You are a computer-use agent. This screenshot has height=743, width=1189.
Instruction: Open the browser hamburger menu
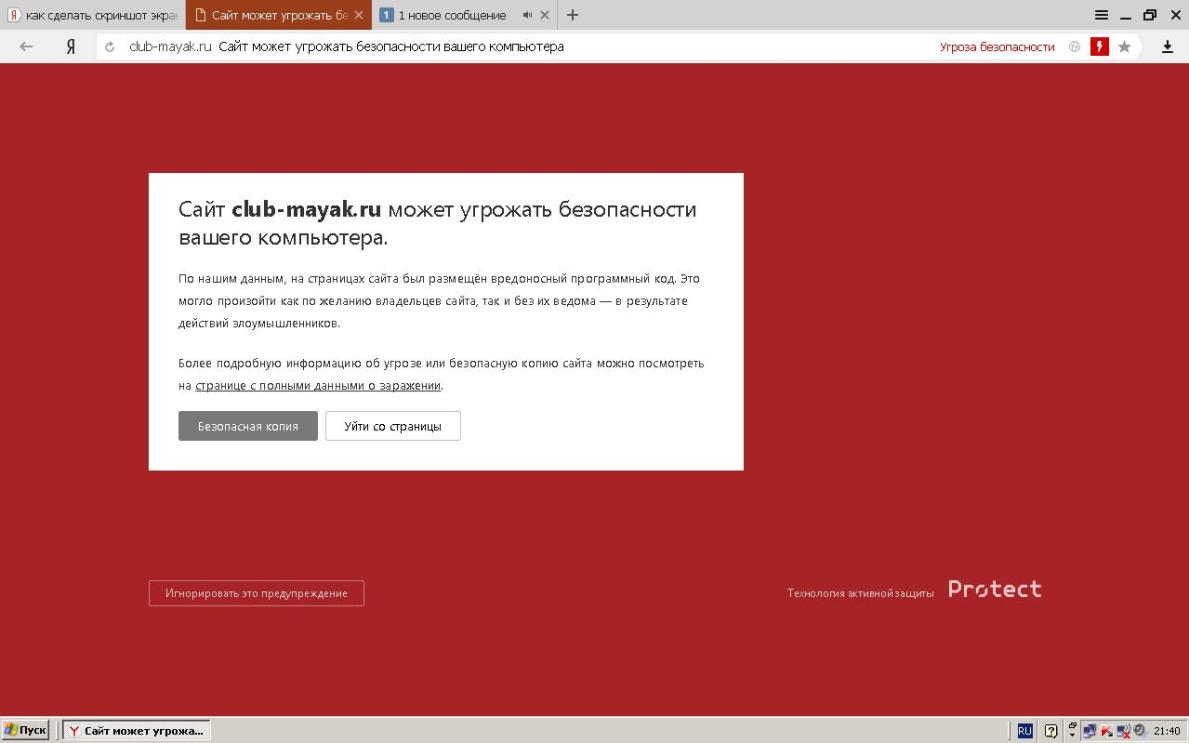tap(1101, 15)
